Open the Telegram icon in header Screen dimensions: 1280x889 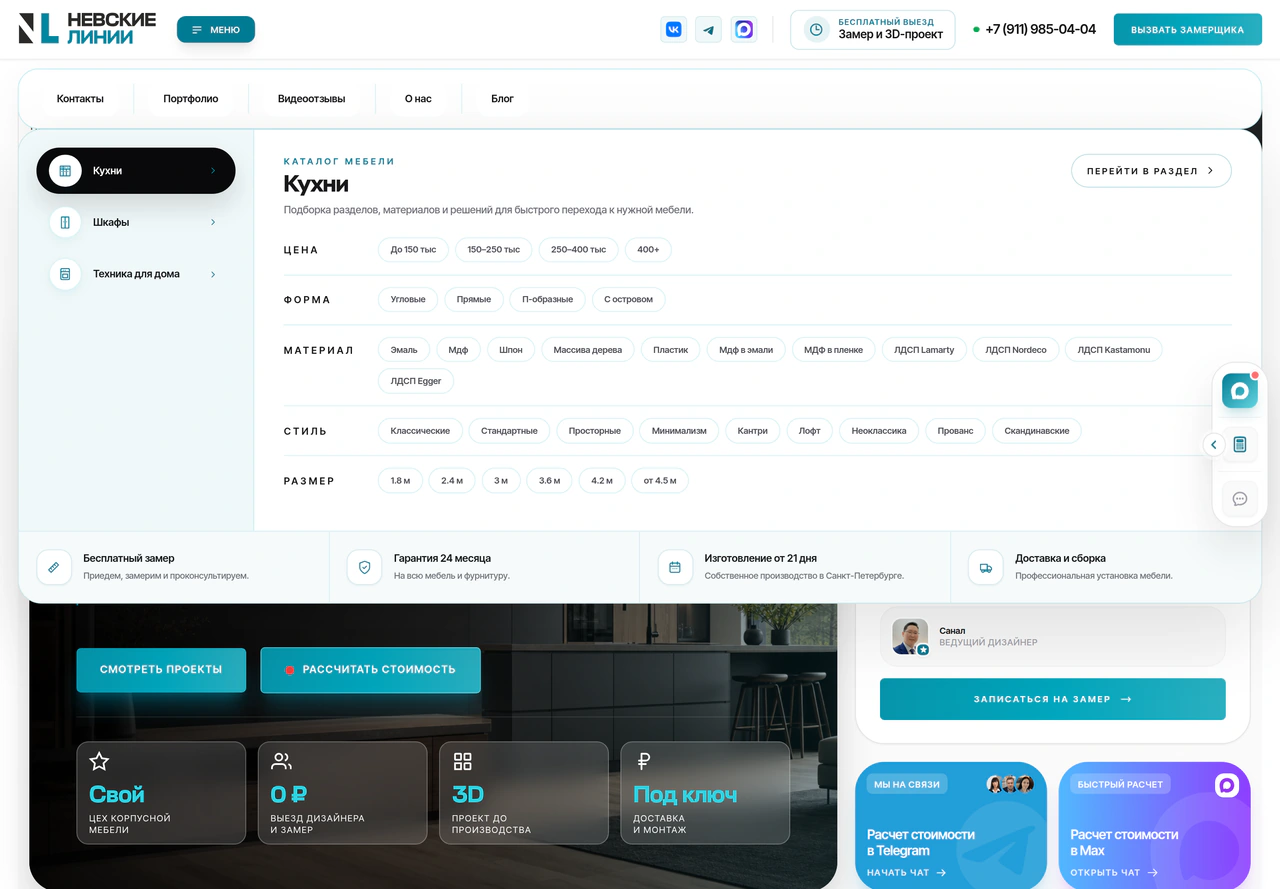(x=709, y=30)
